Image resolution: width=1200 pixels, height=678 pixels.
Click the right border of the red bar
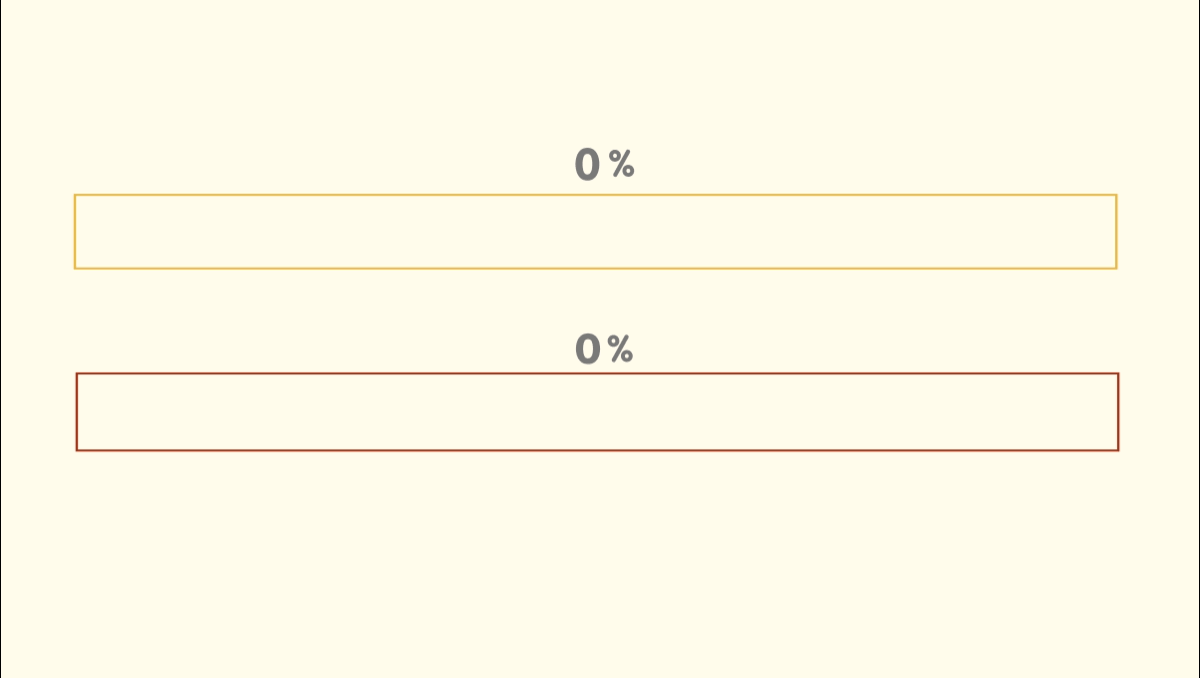1118,412
